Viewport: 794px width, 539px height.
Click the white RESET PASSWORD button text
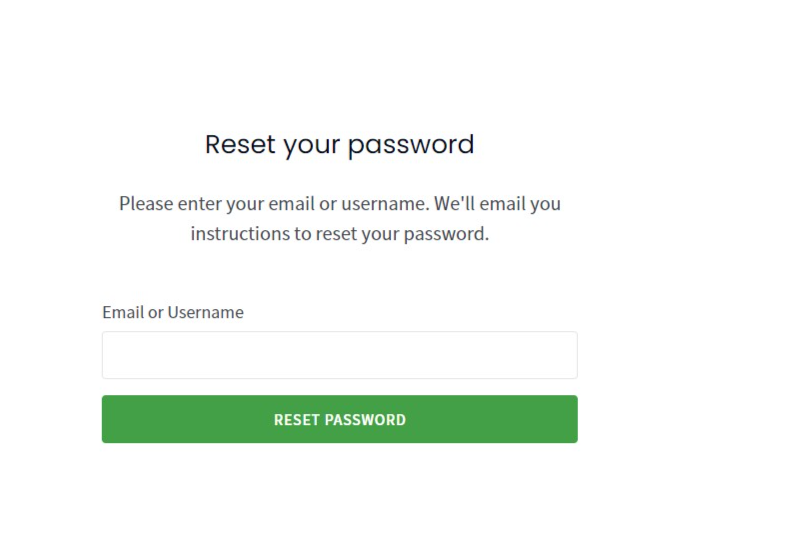pos(339,420)
